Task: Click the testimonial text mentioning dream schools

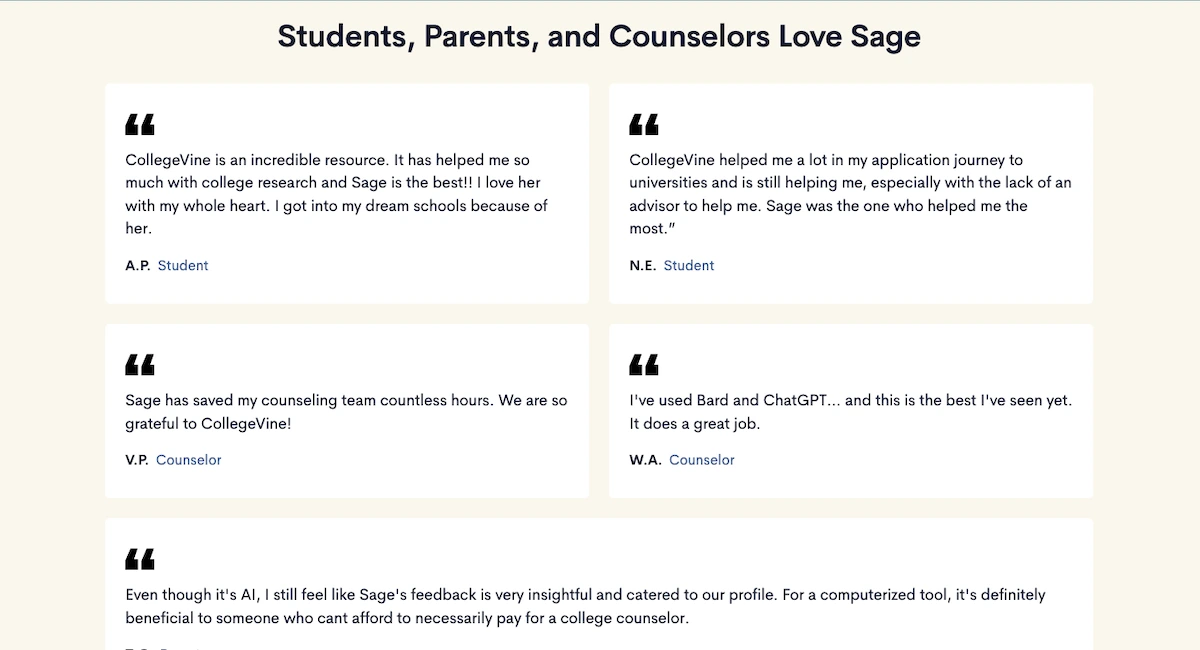Action: point(336,194)
